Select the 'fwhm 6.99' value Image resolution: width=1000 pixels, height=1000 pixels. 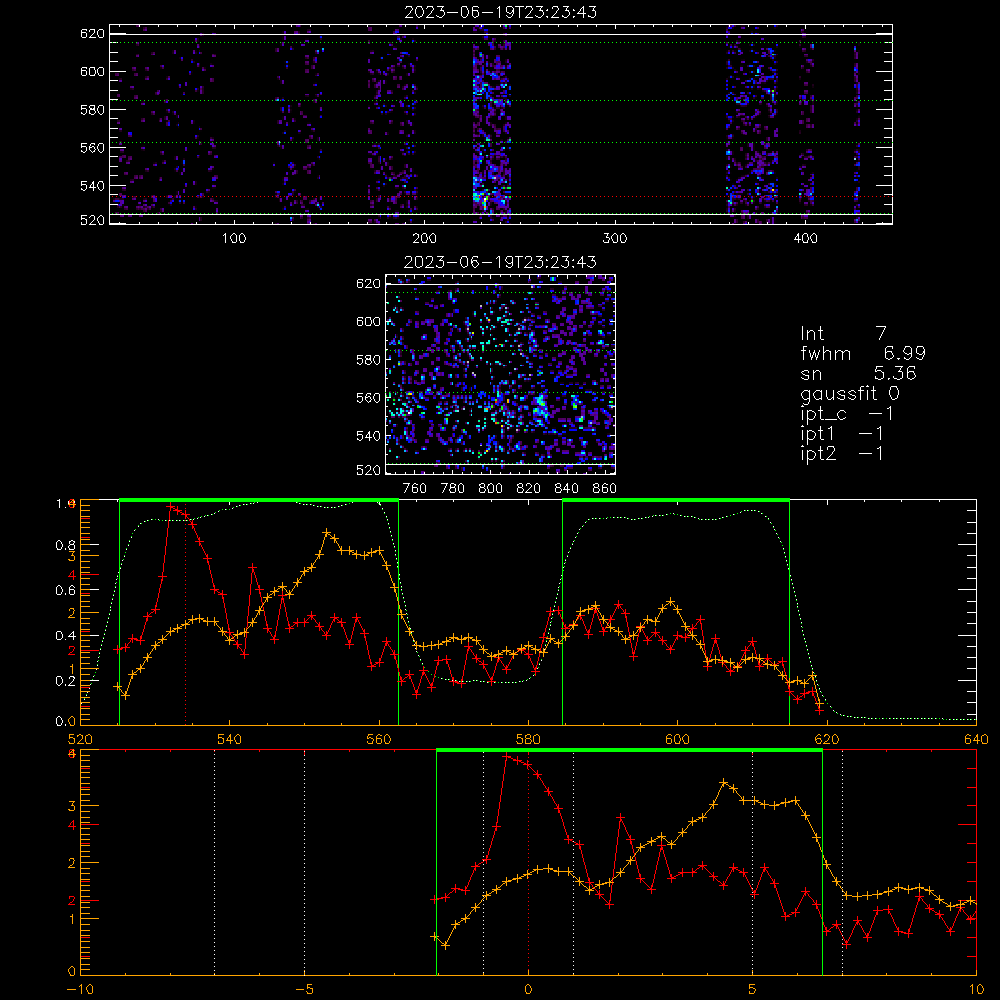(863, 353)
